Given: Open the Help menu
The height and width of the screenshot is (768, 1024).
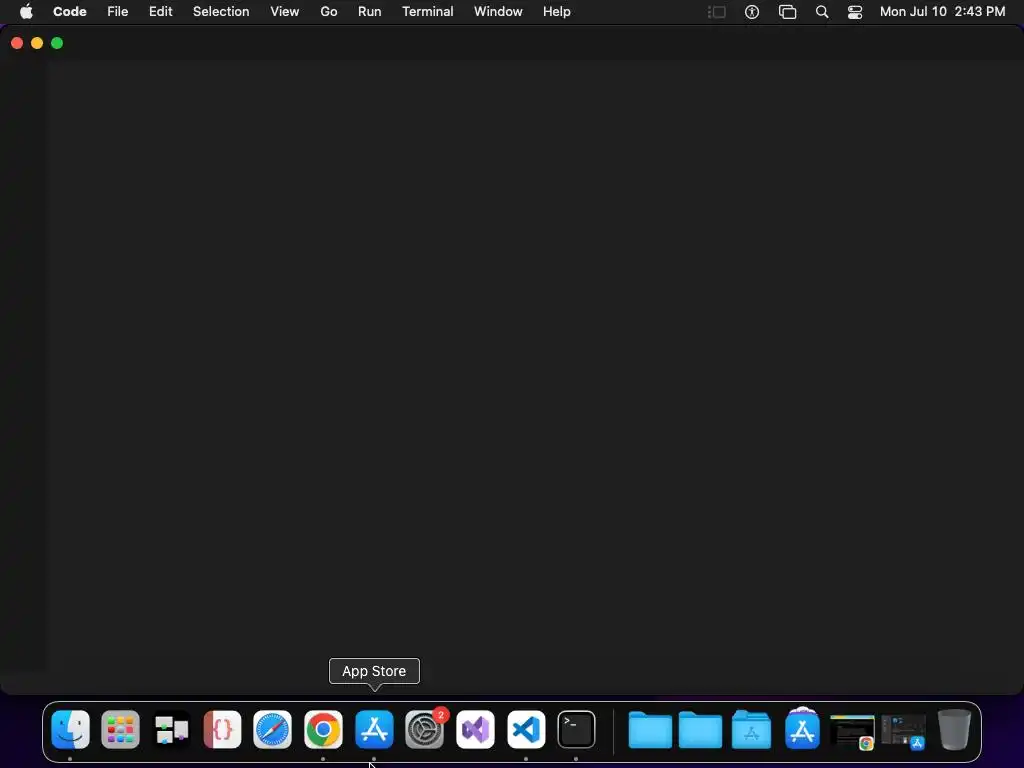Looking at the screenshot, I should 556,12.
